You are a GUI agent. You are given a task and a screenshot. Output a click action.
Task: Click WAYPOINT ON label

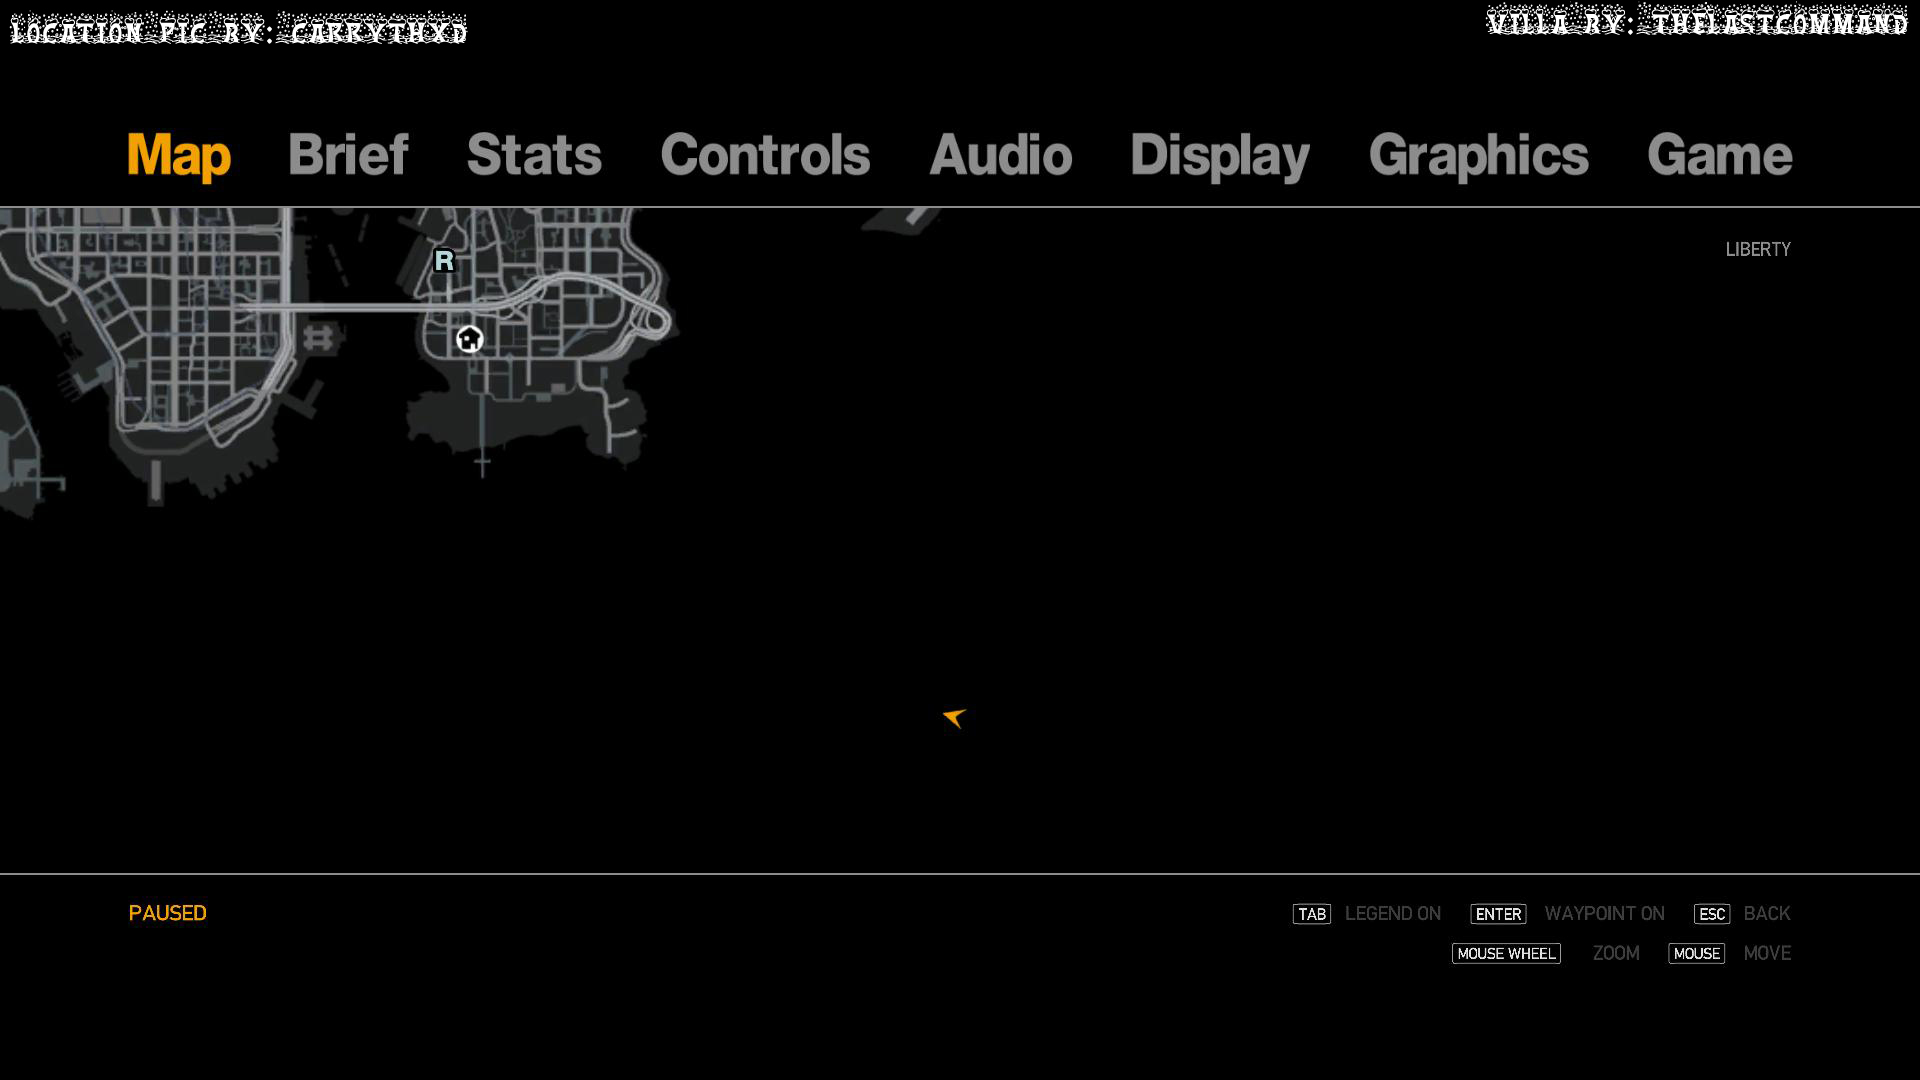point(1604,914)
